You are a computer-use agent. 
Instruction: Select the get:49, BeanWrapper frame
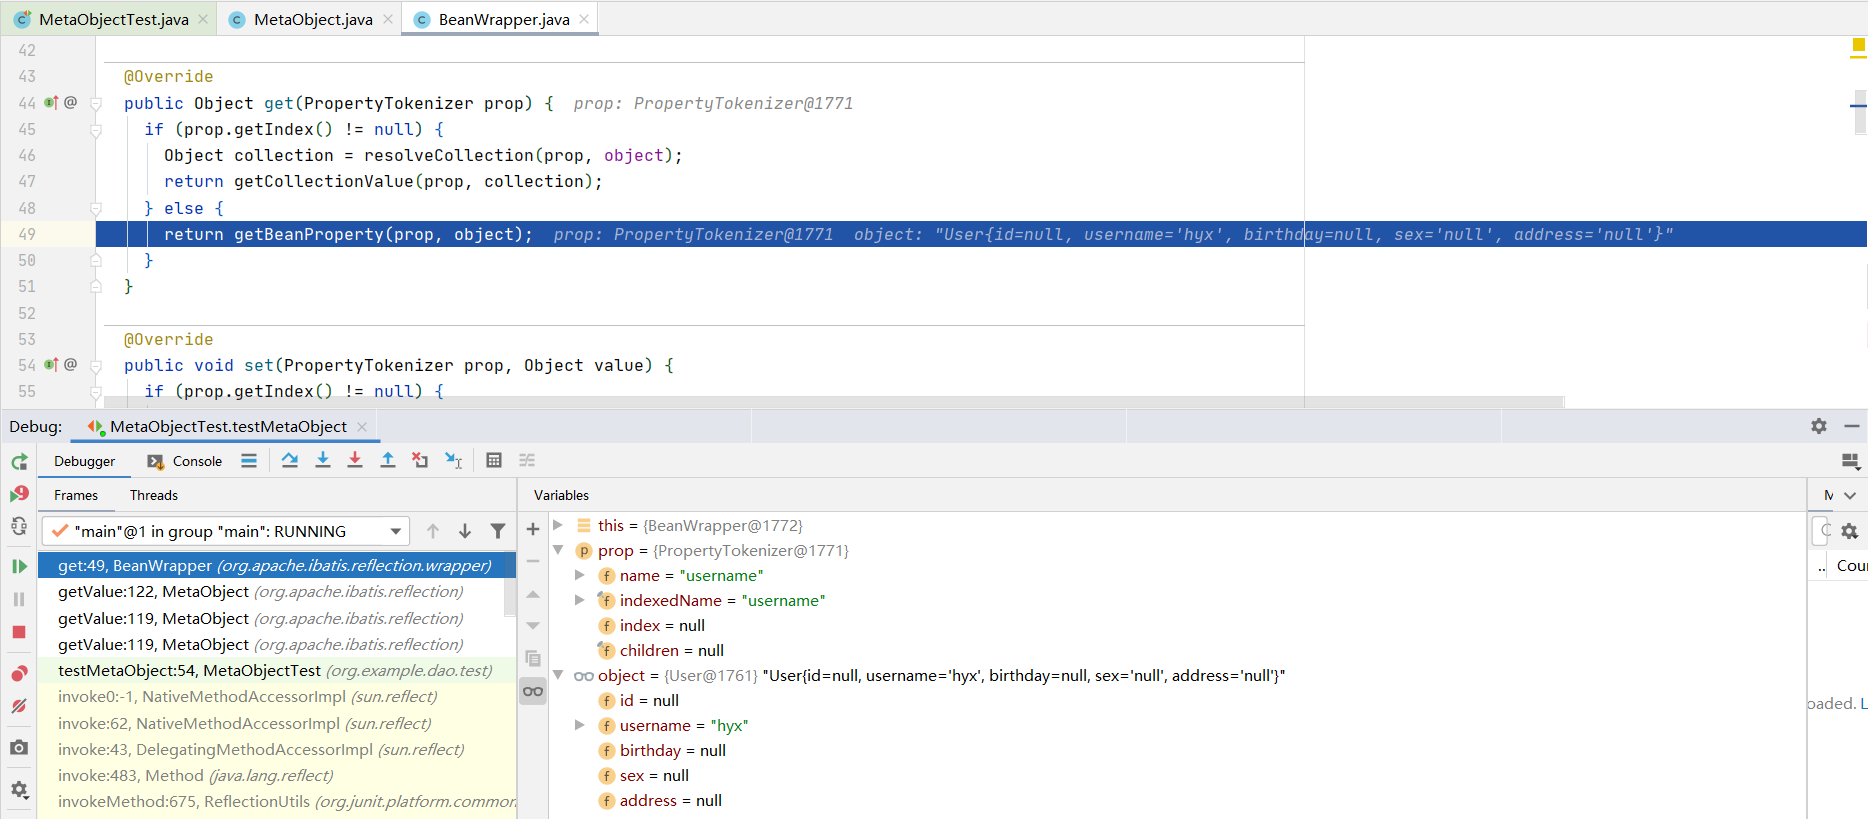pos(277,566)
